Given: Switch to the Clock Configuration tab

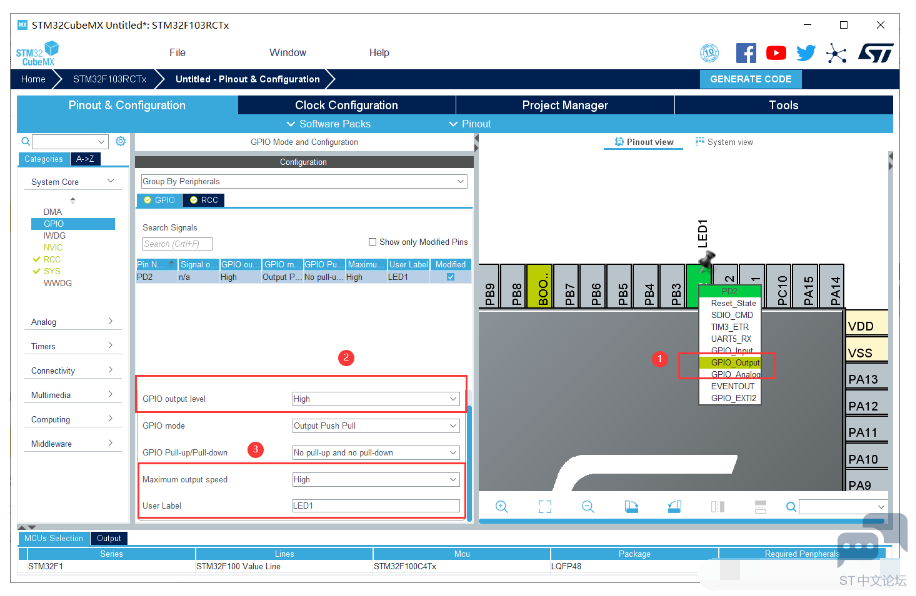Looking at the screenshot, I should pos(346,105).
